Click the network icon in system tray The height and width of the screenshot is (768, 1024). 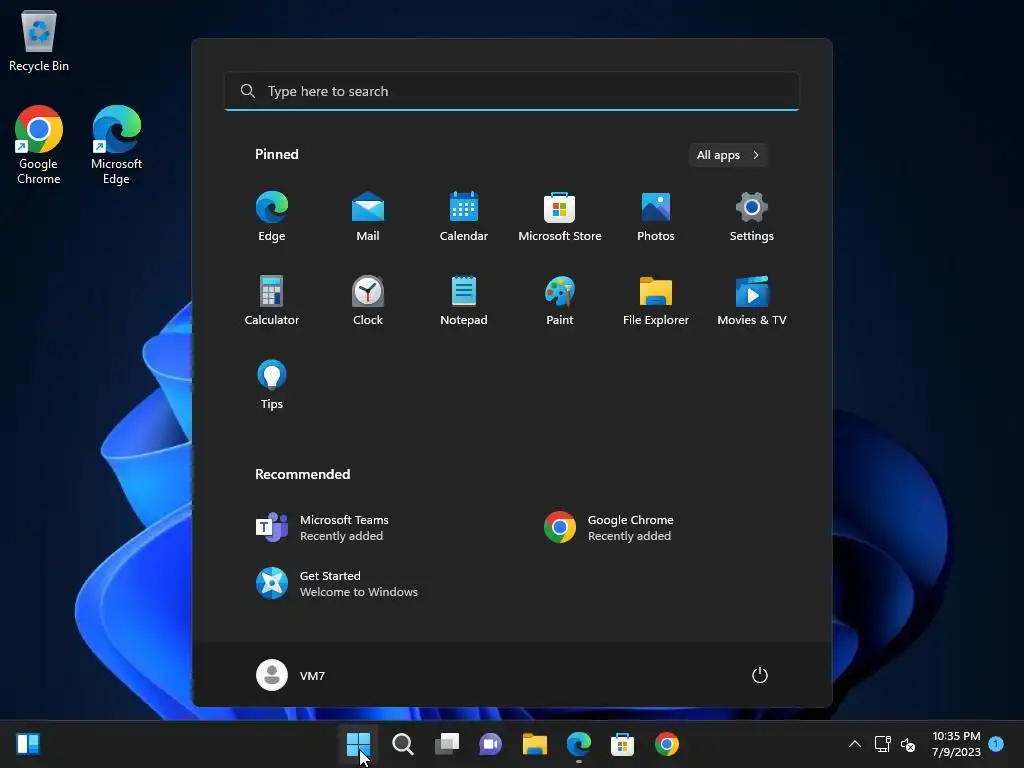pos(883,744)
